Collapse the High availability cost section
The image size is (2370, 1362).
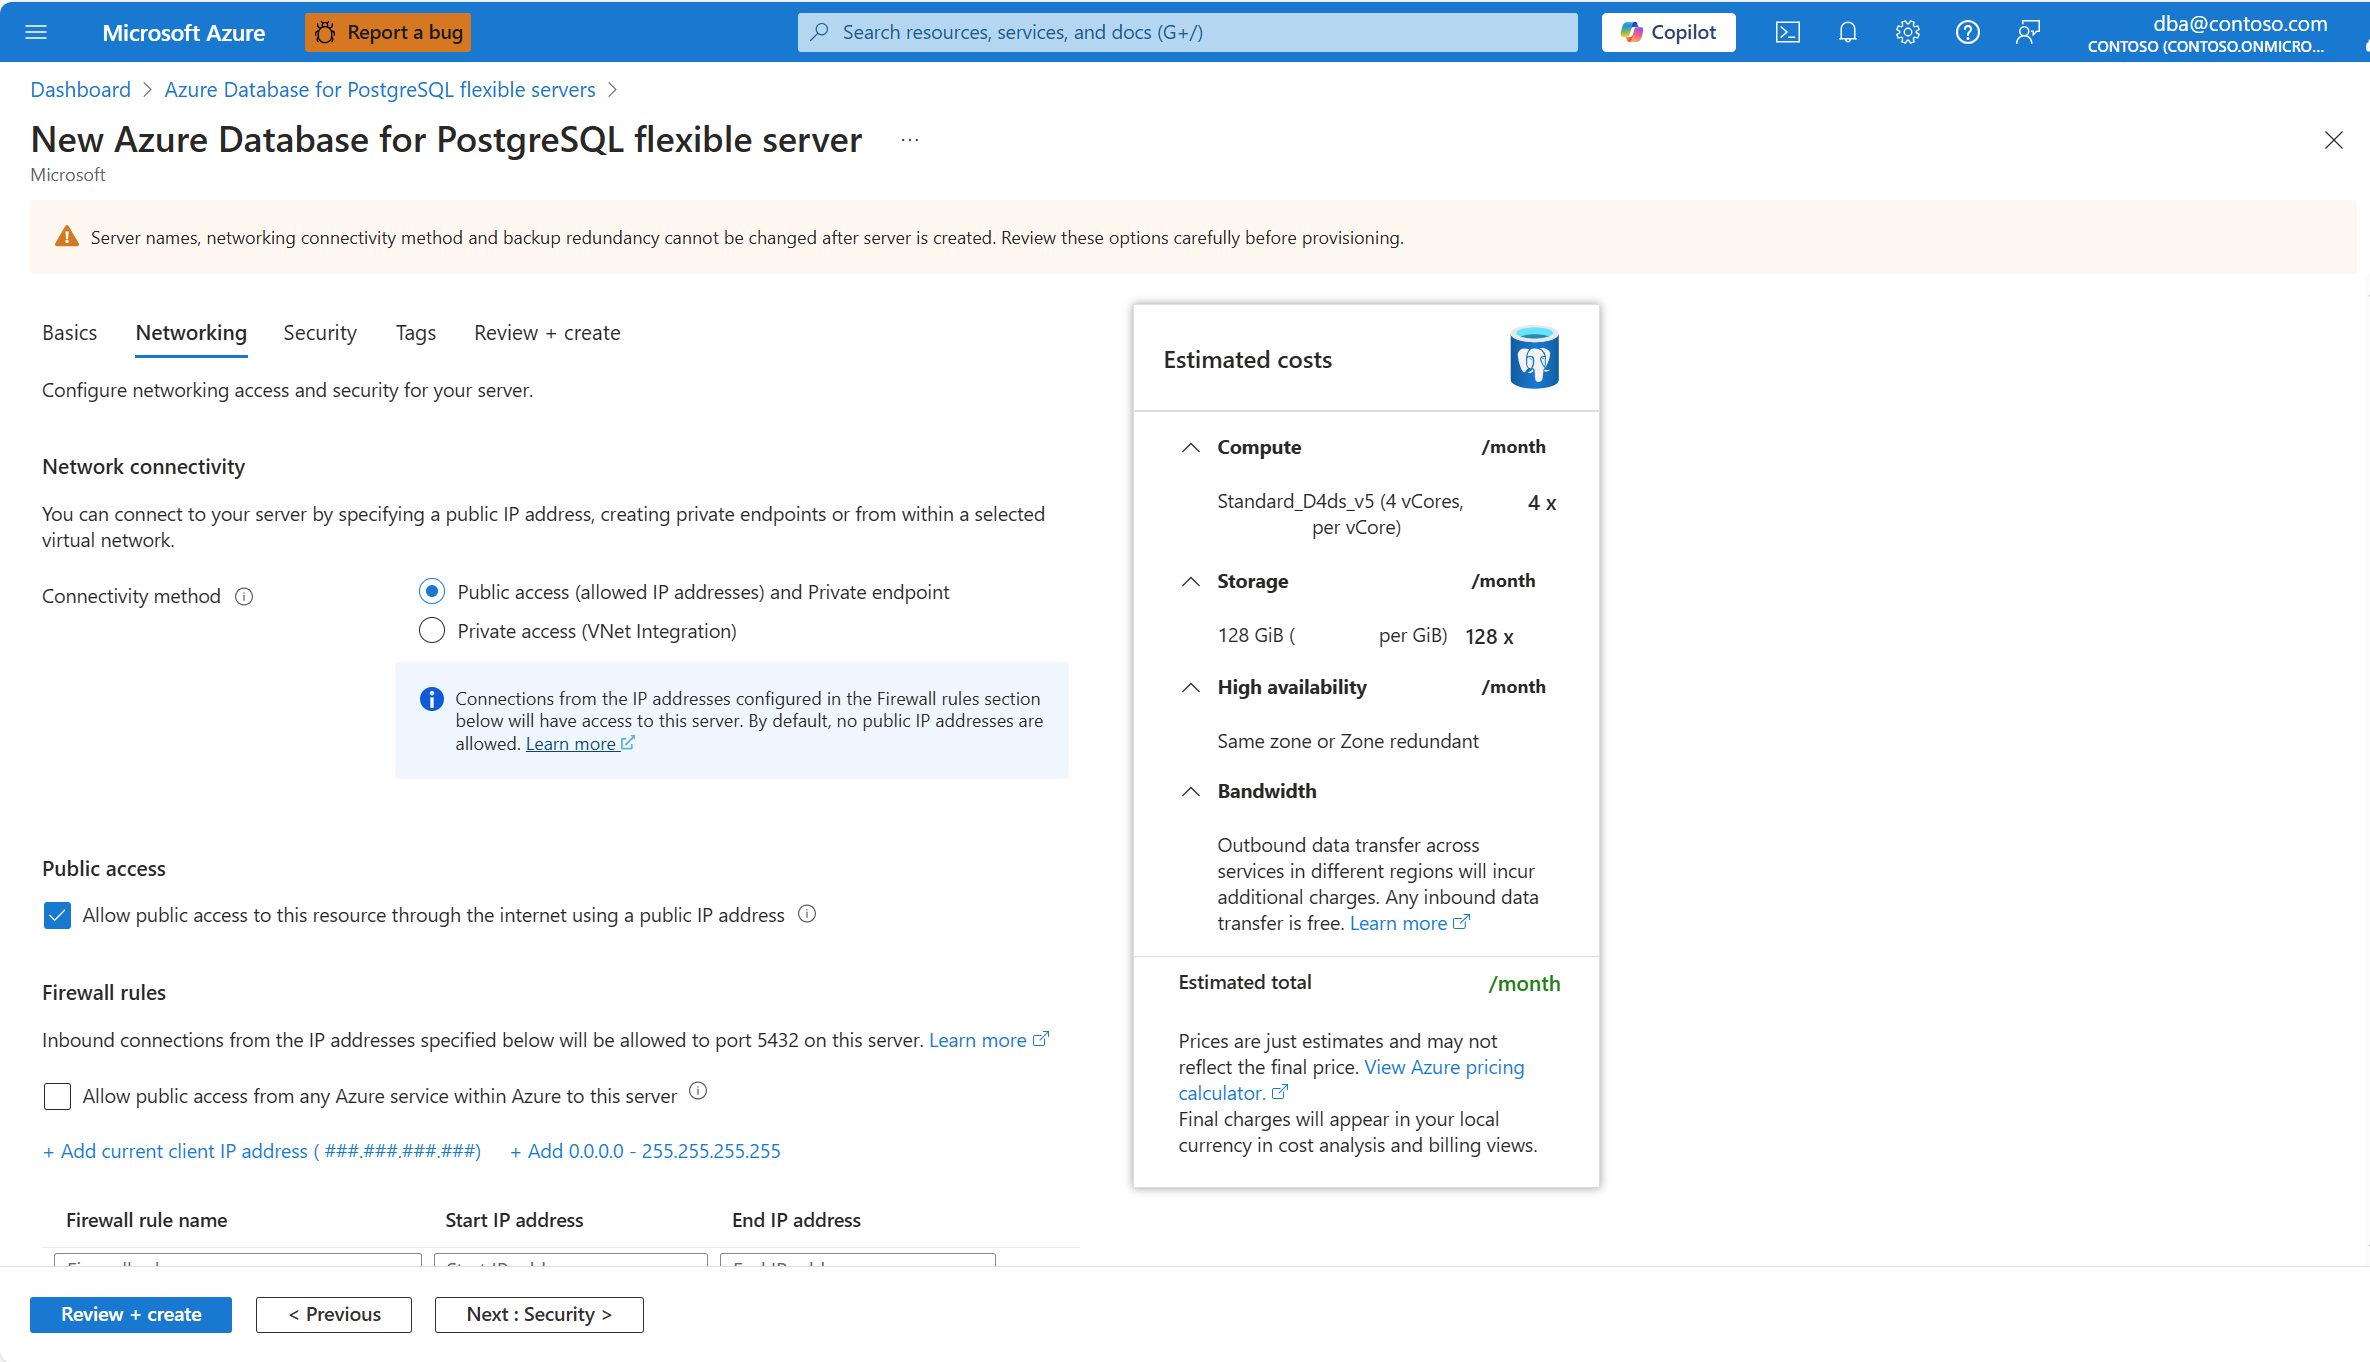(1190, 688)
